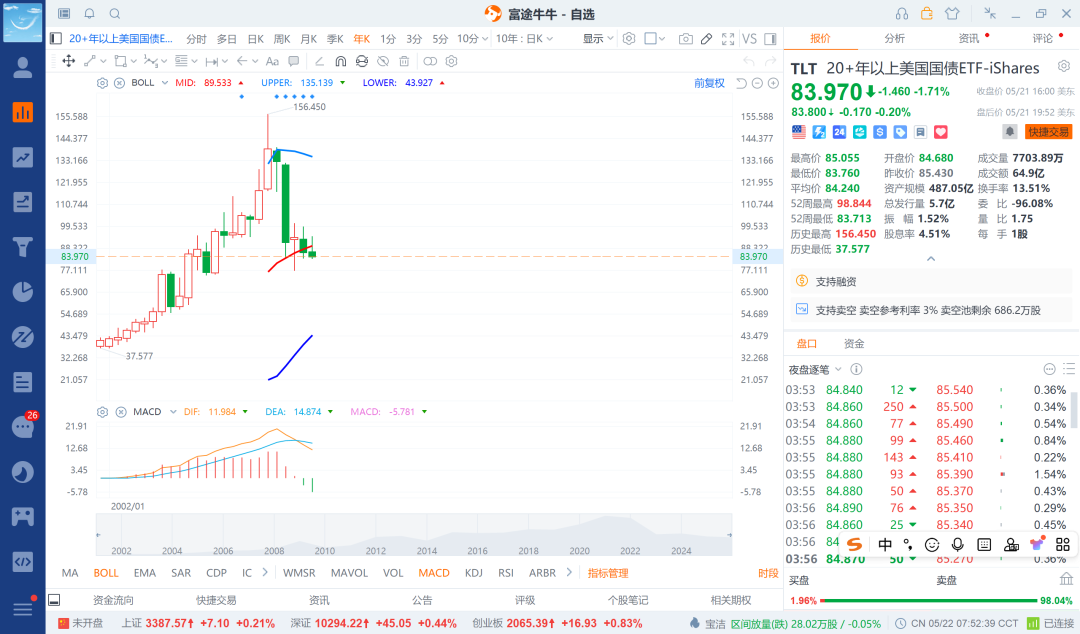Open messages chat icon with badge 26
The image size is (1080, 634).
pos(23,427)
